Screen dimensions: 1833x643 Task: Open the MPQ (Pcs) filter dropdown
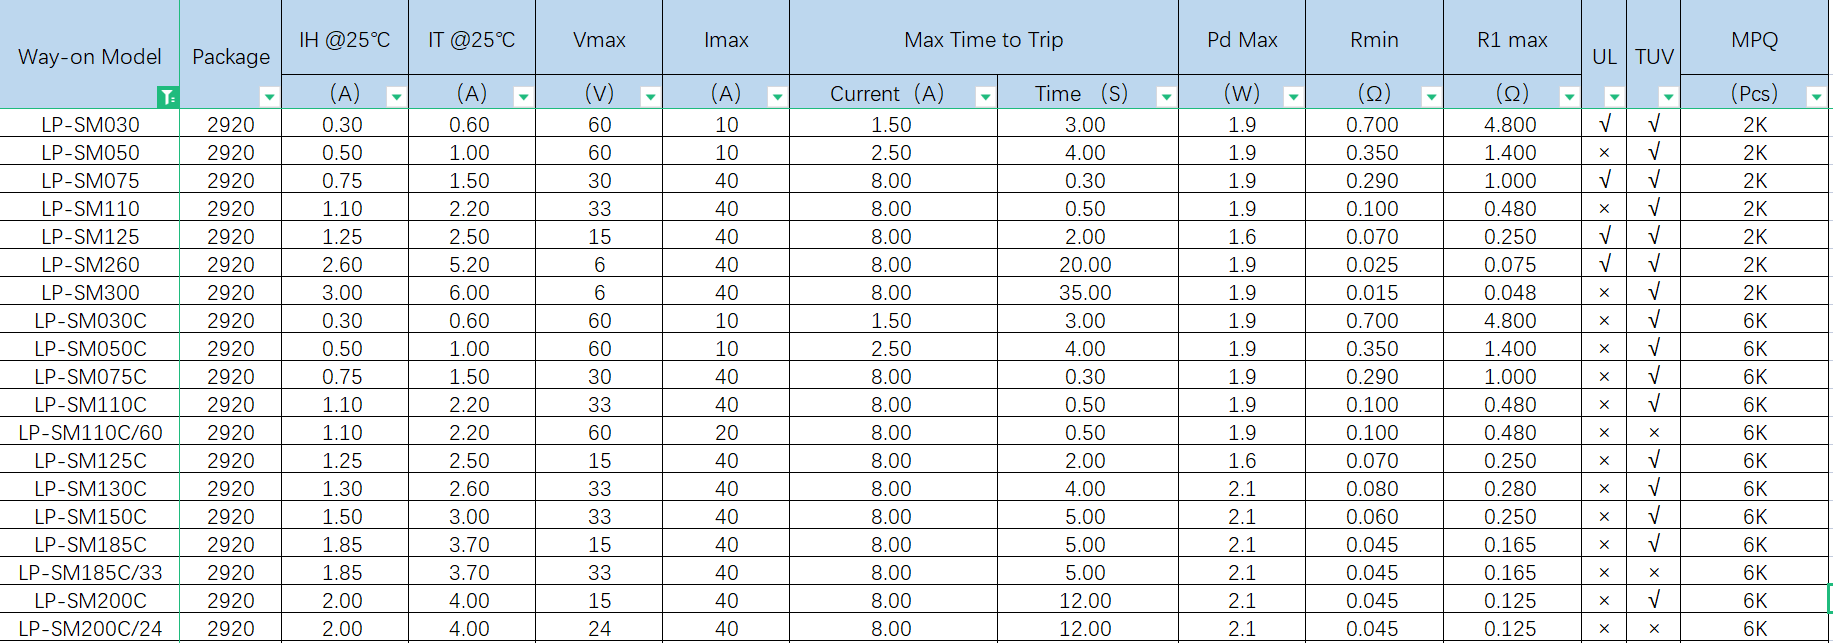(1816, 97)
